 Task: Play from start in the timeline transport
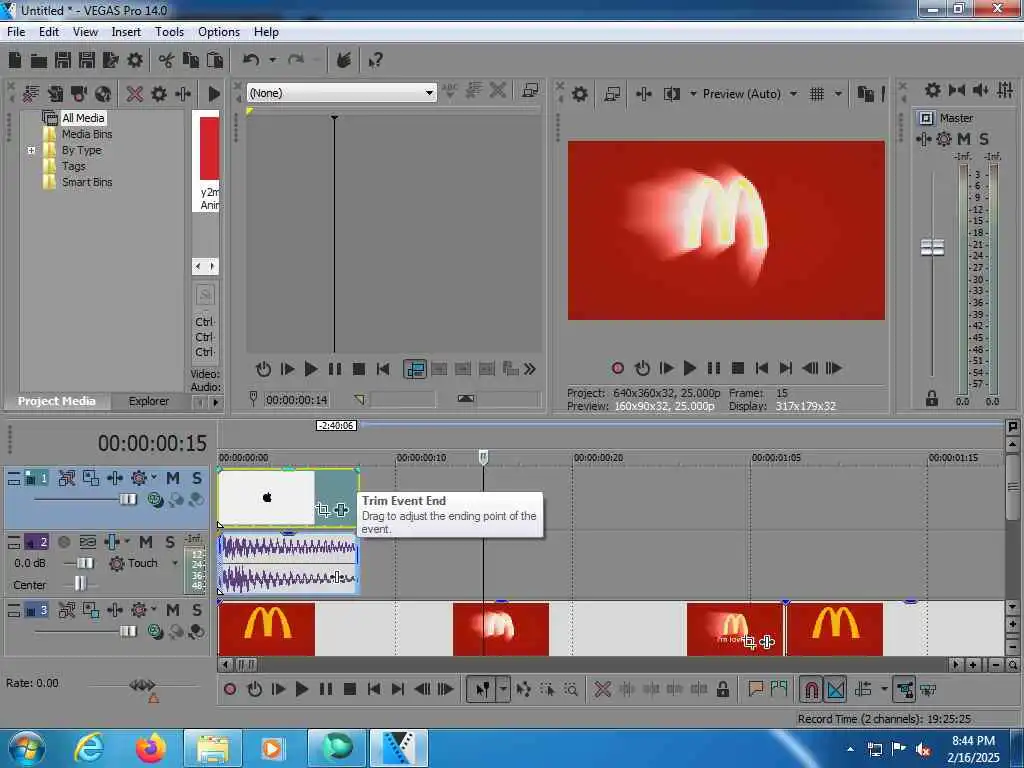[278, 690]
